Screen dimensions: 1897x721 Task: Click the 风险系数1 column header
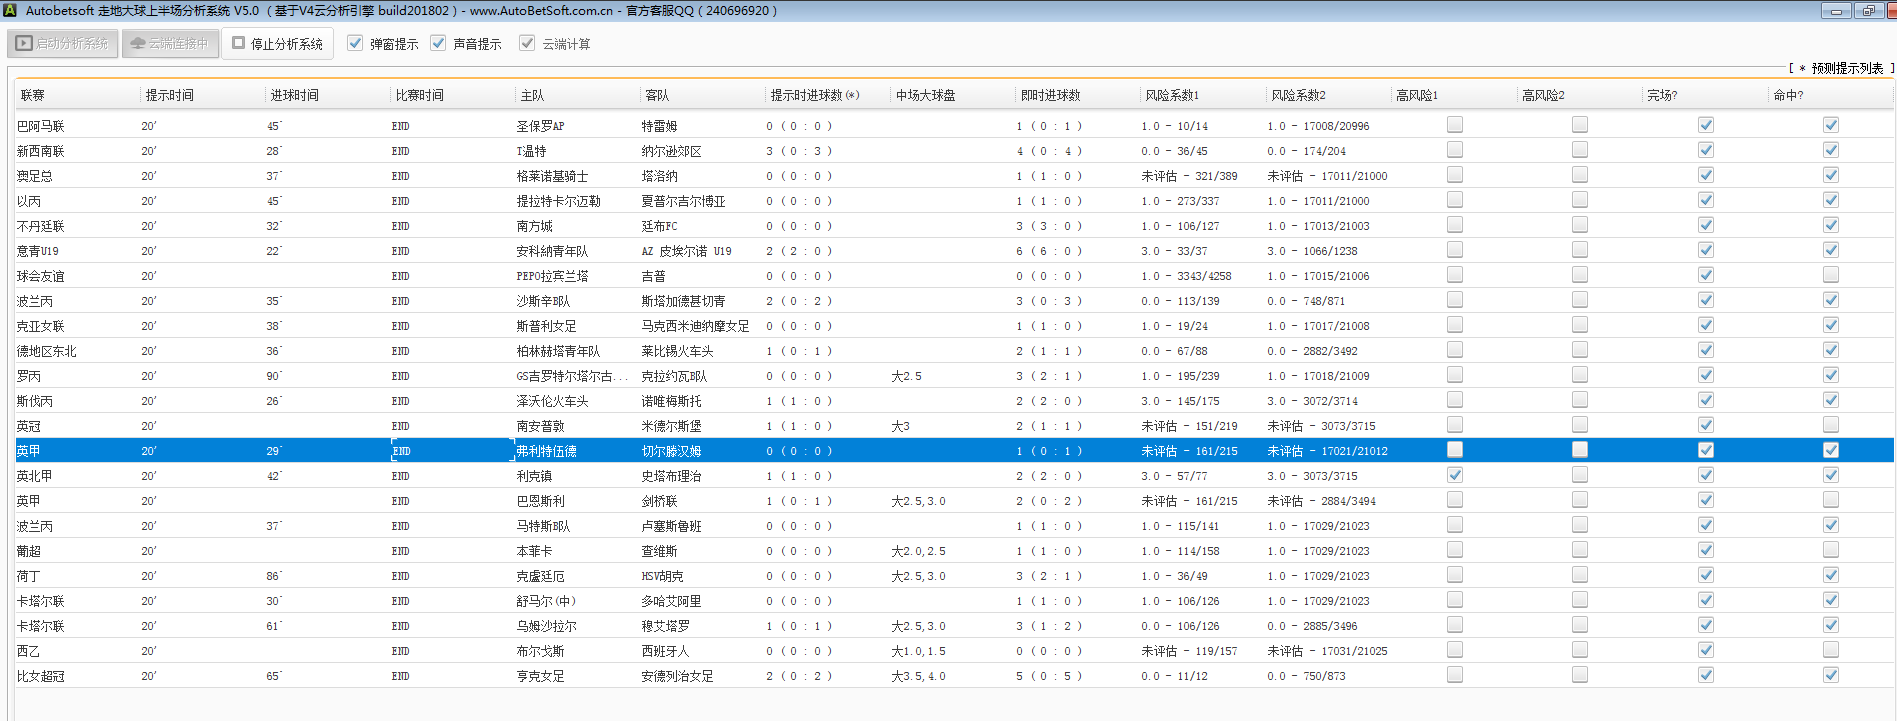coord(1172,95)
